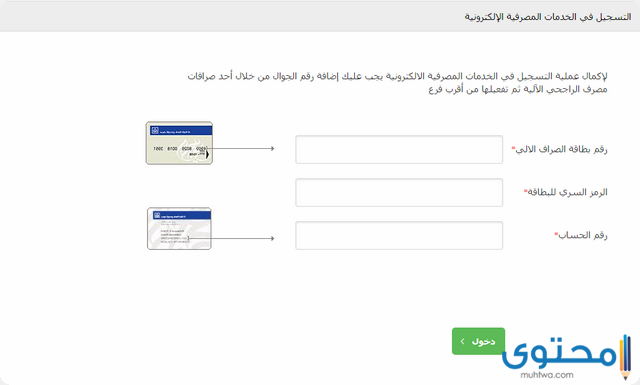
Task: Click the chevron arrow inside the دخول button
Action: click(x=462, y=341)
